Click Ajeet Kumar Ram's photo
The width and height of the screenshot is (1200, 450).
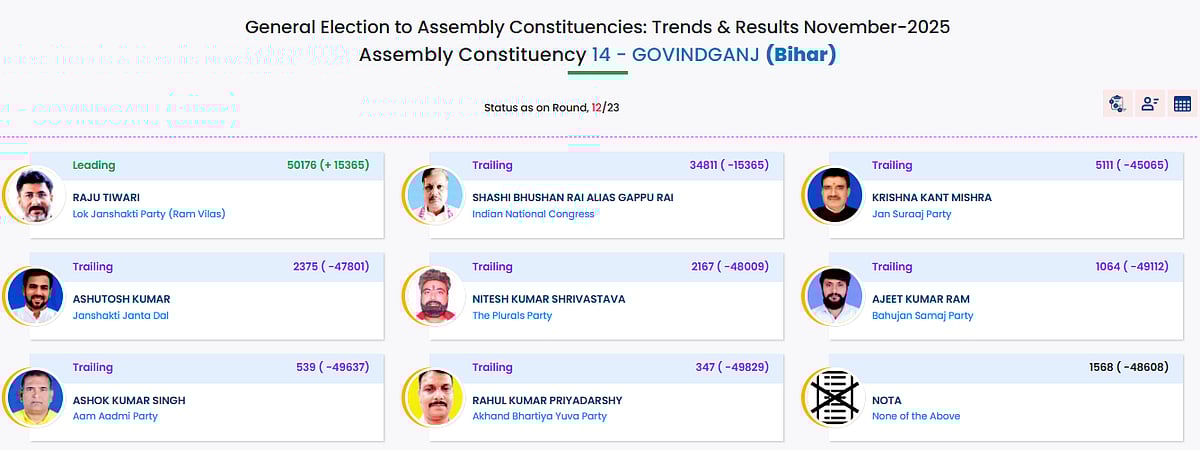coord(836,297)
